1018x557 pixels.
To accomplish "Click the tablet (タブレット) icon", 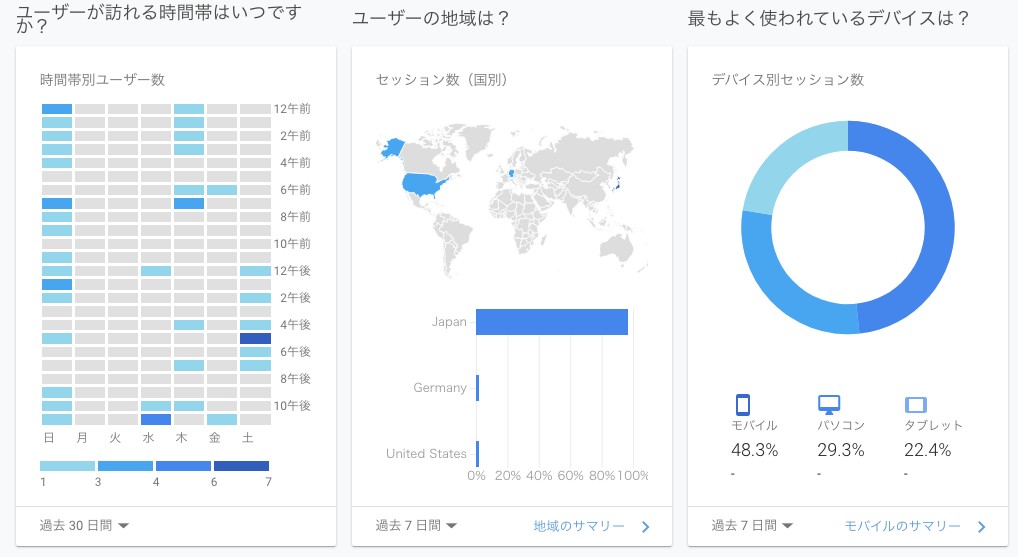I will tap(915, 405).
